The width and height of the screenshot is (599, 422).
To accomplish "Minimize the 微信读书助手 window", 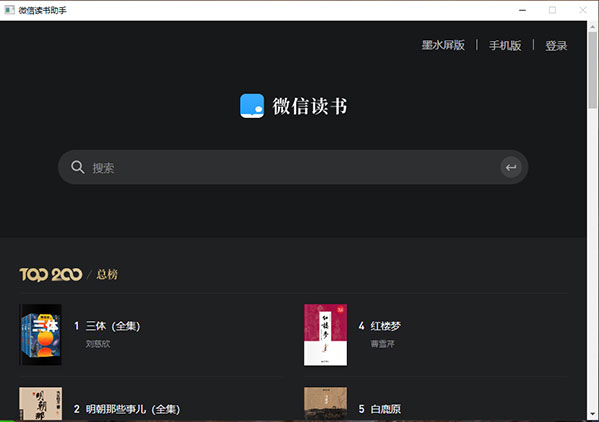I will click(523, 10).
